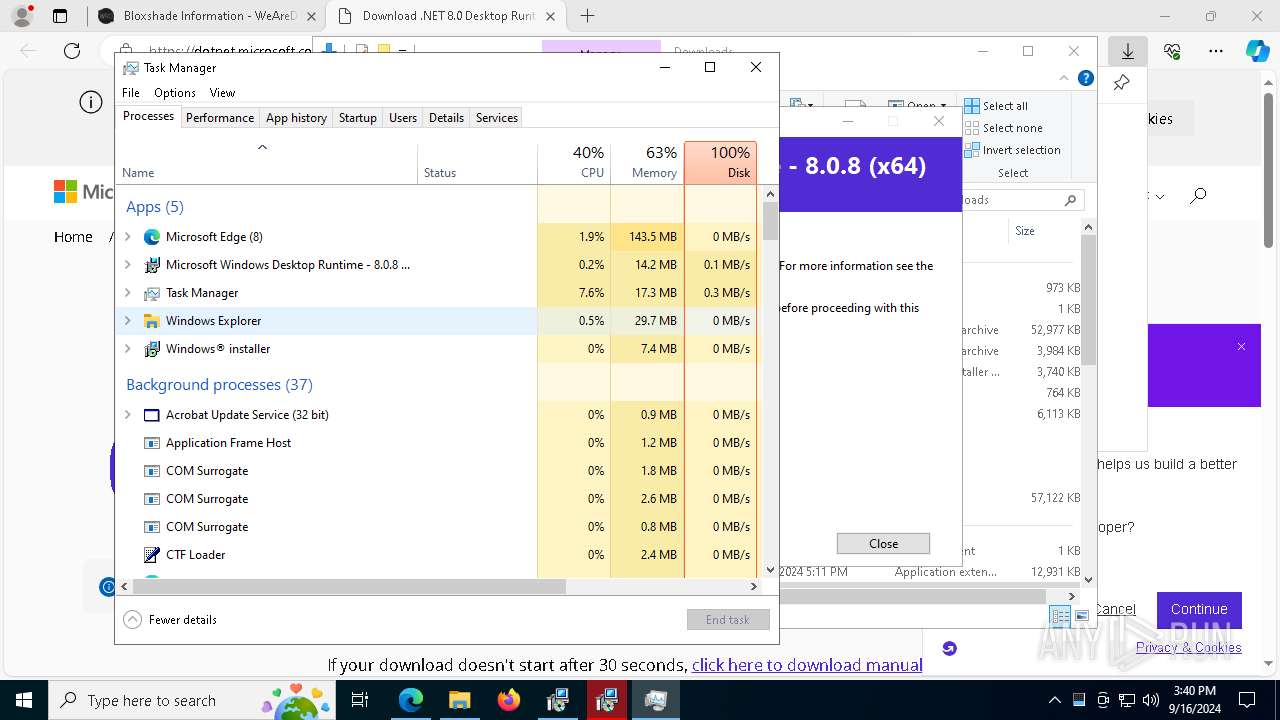
Task: Open Task View on the taskbar
Action: 361,700
